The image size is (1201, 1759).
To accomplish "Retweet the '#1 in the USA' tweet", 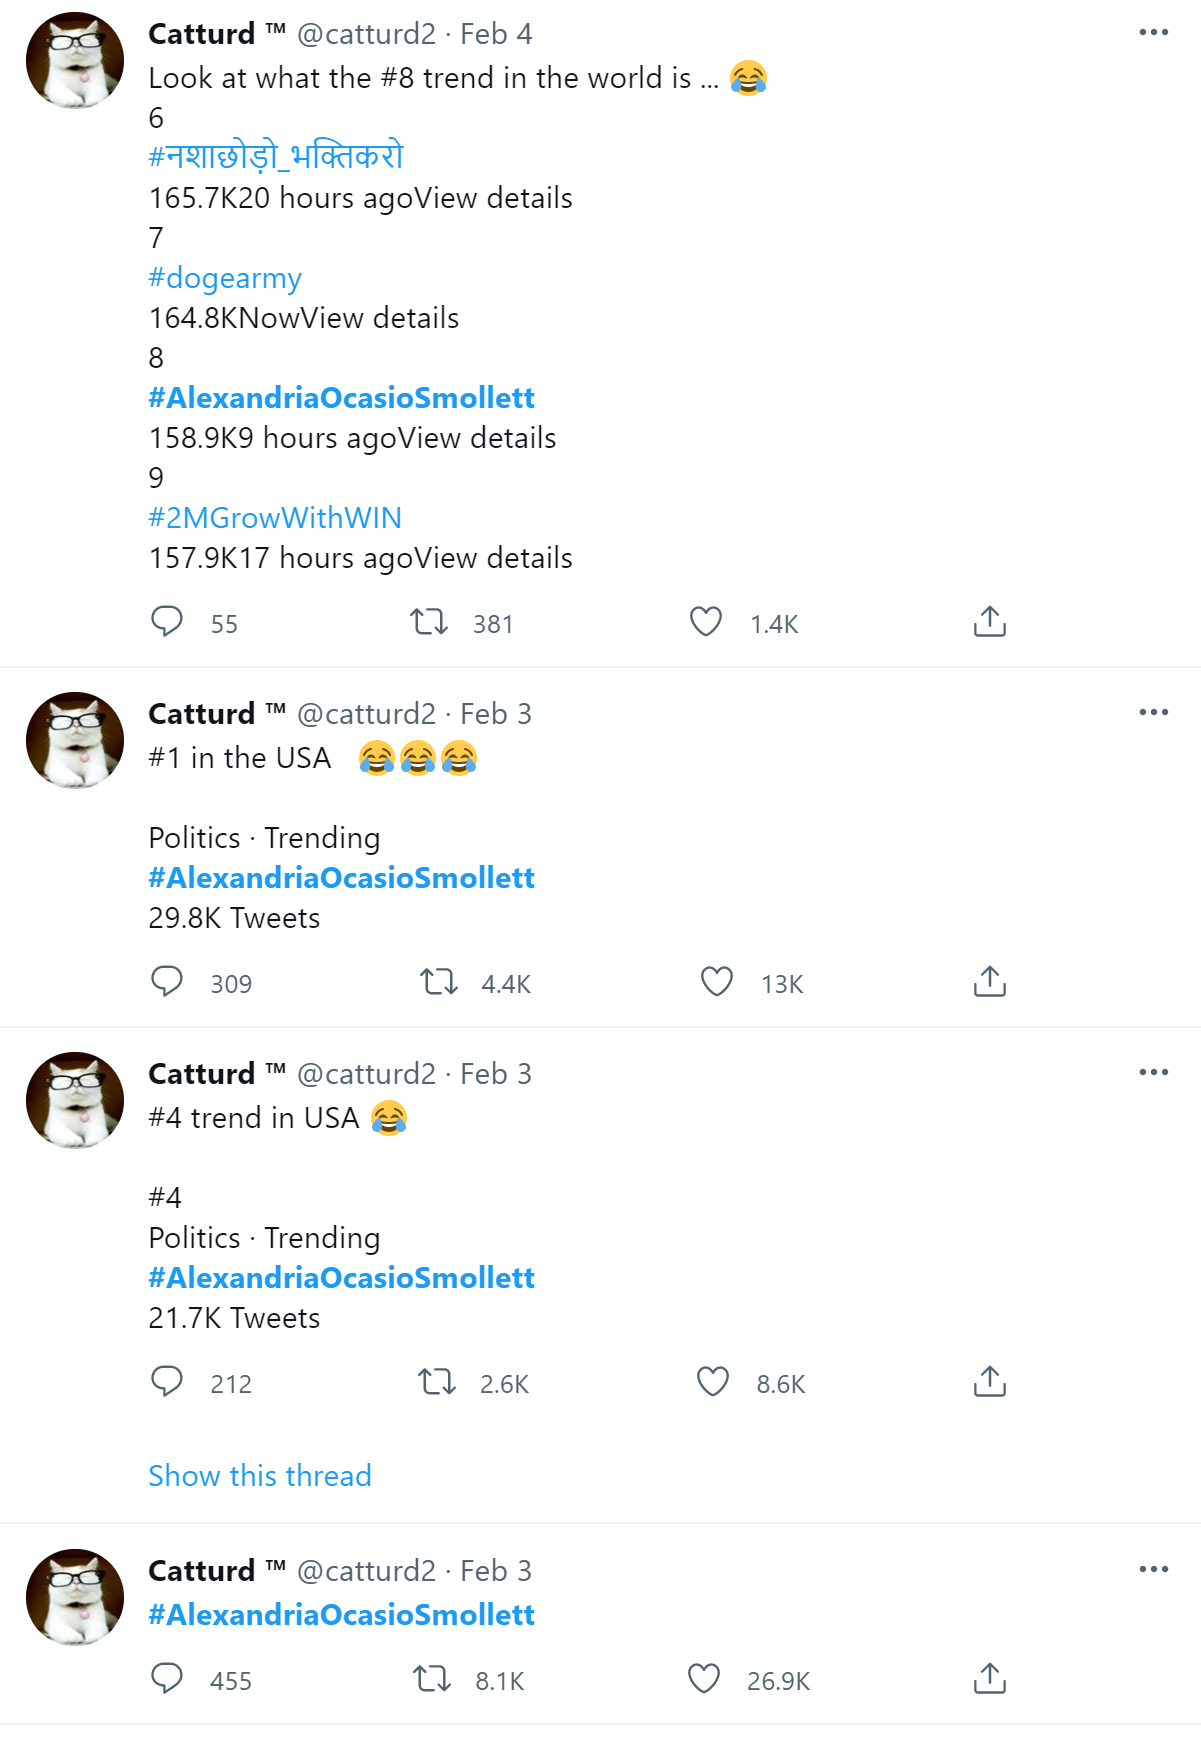I will (439, 982).
